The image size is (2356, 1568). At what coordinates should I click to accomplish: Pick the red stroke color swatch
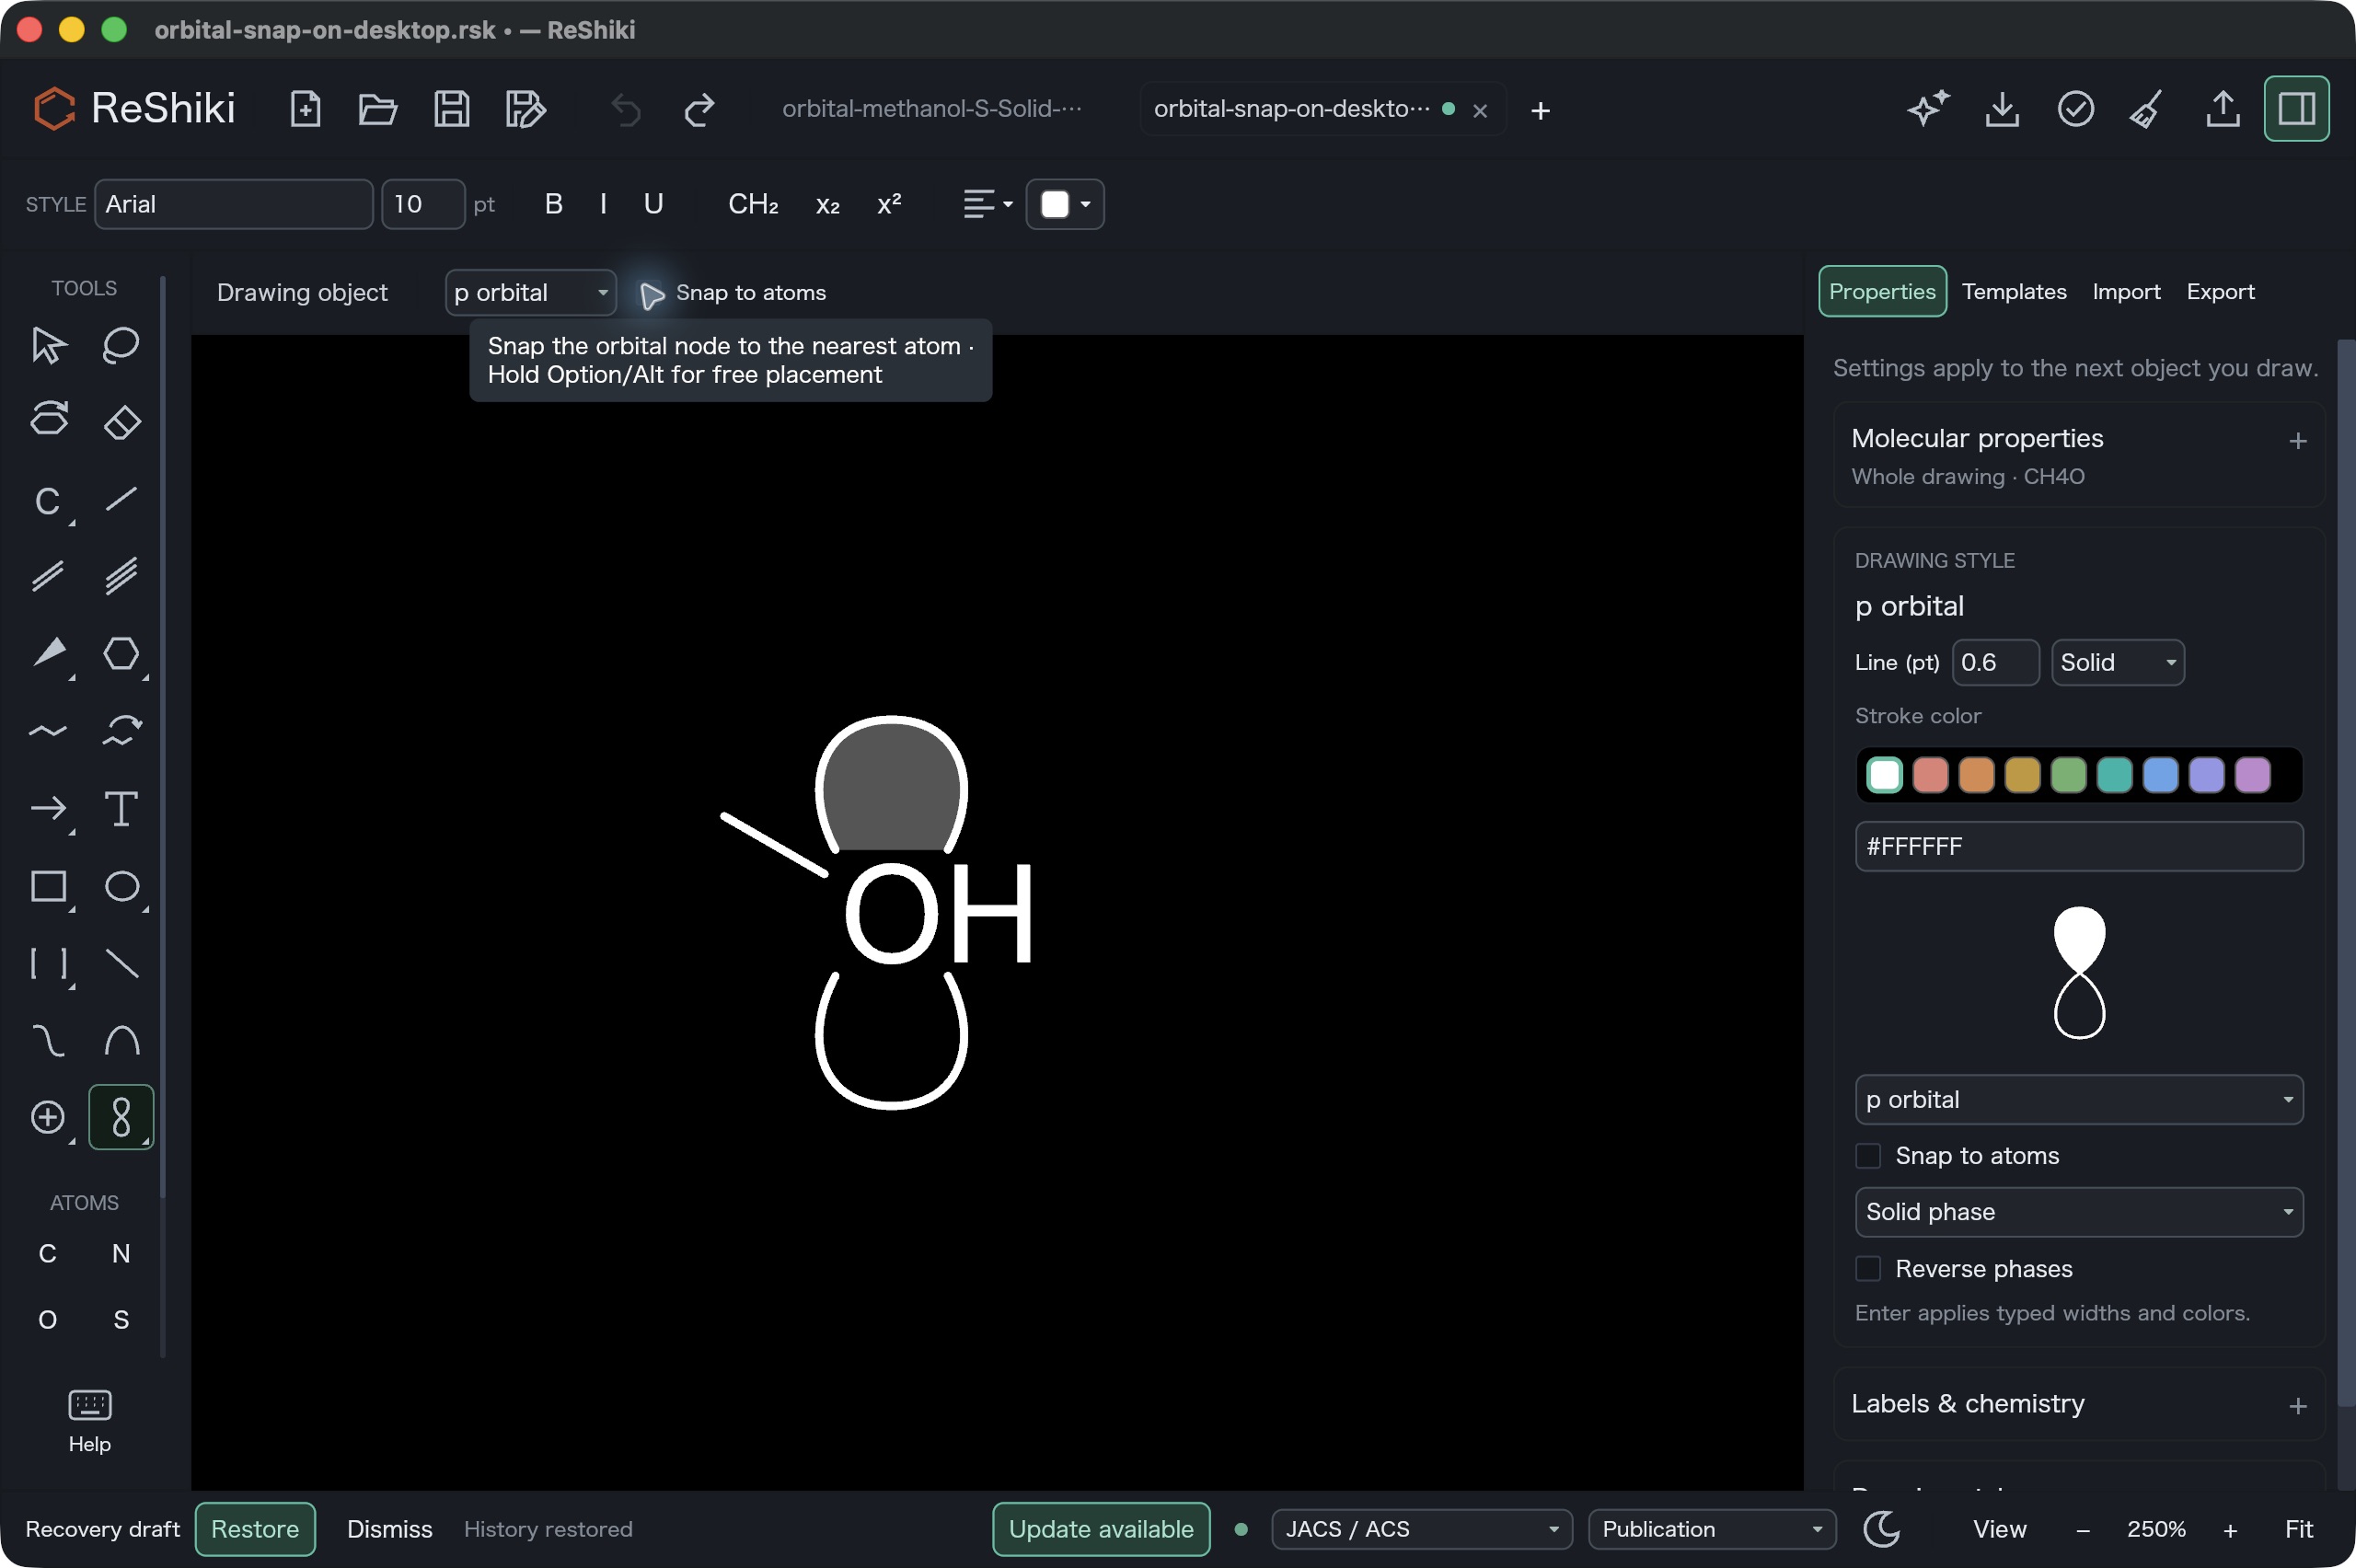(x=1930, y=775)
